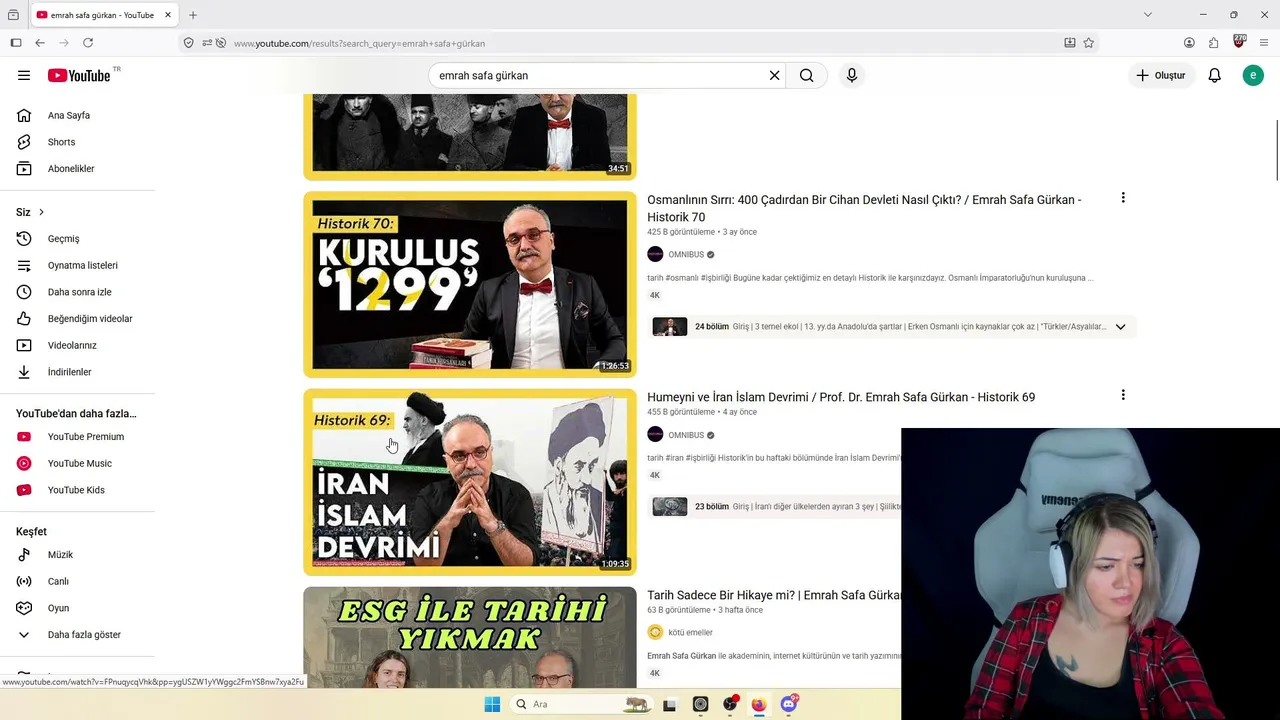This screenshot has height=720, width=1280.
Task: Expand the 24 bölüm chapters list
Action: (x=1120, y=327)
